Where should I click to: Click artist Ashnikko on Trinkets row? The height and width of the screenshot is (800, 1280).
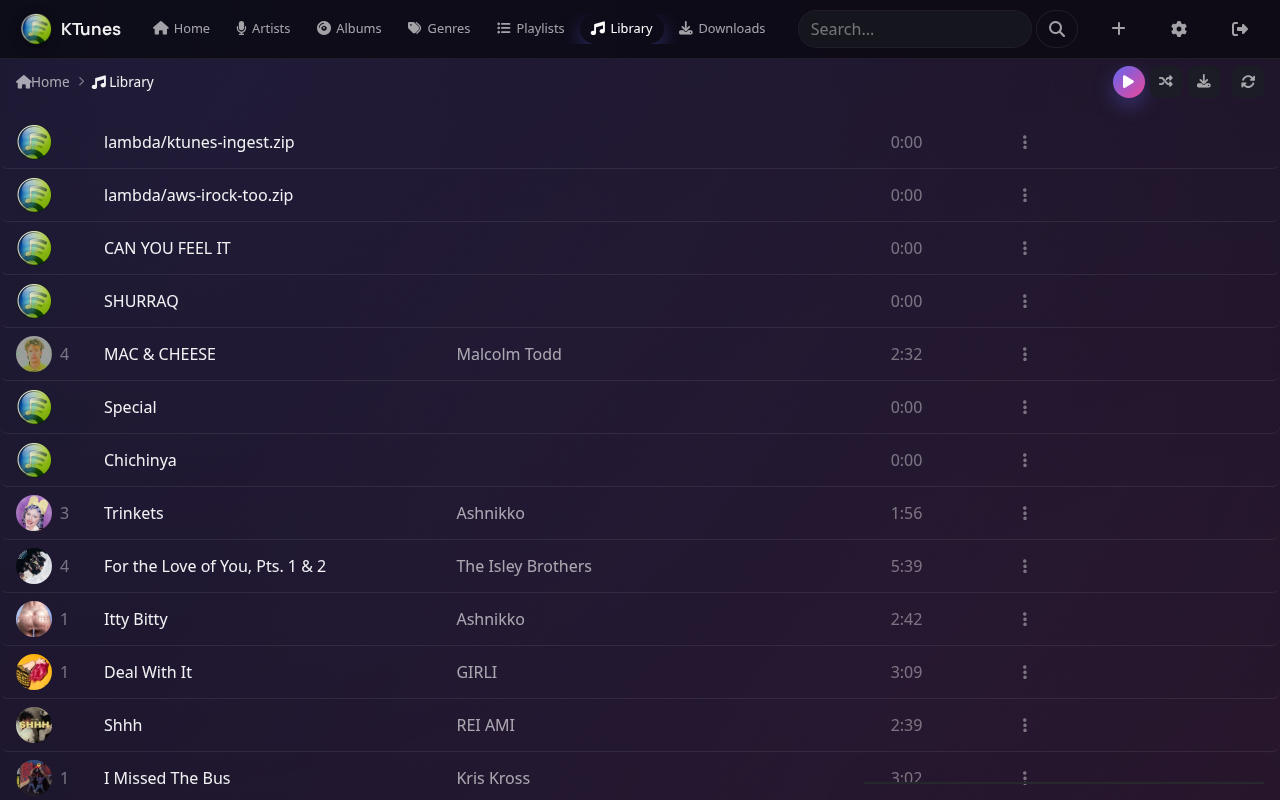(490, 513)
